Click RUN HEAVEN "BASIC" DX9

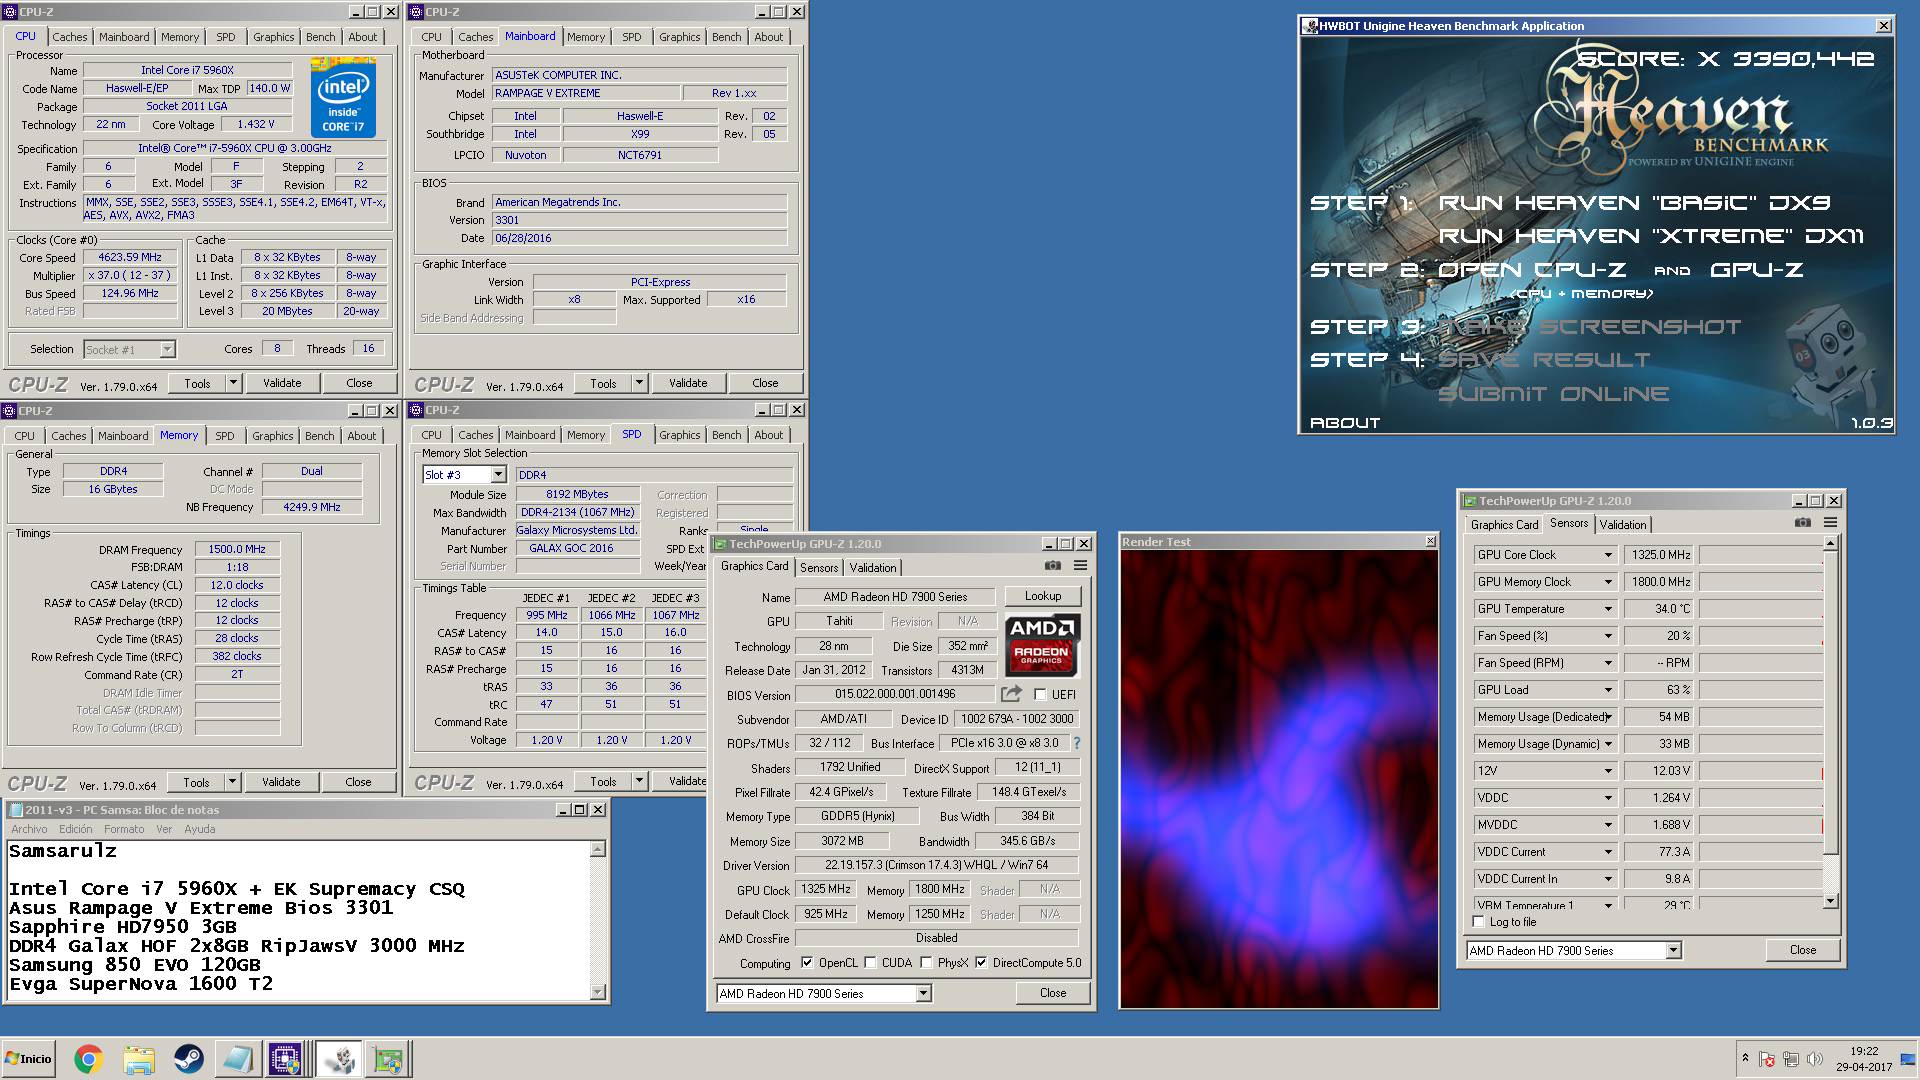[1634, 203]
